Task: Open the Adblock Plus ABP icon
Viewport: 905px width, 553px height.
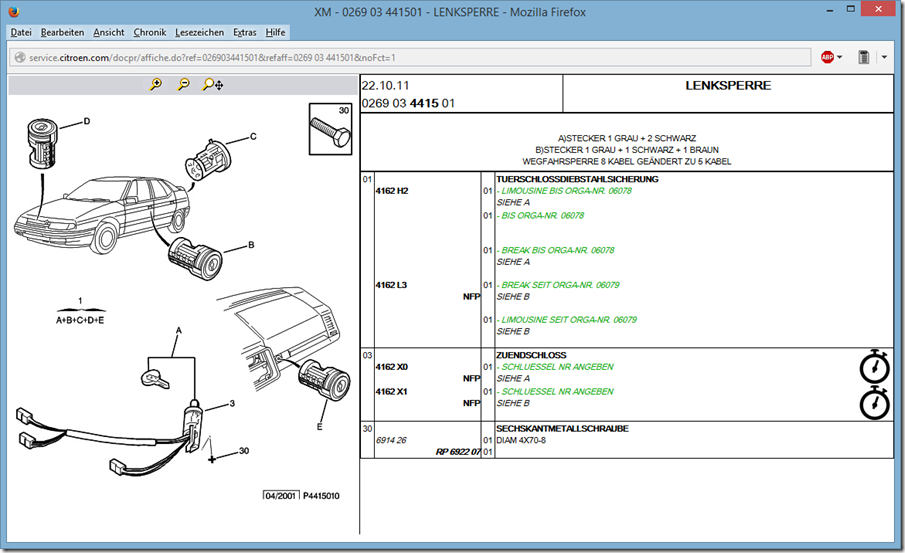Action: tap(827, 57)
